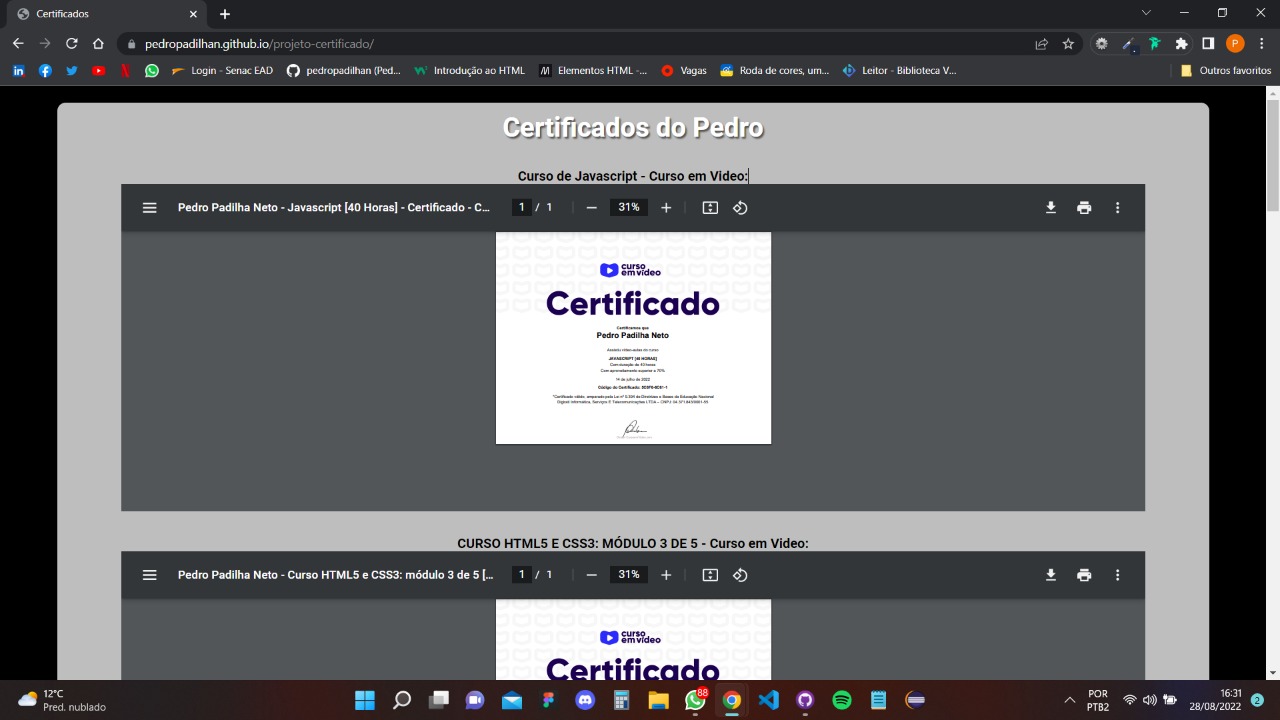
Task: Rotate the Javascript certificate counterclockwise
Action: point(740,207)
